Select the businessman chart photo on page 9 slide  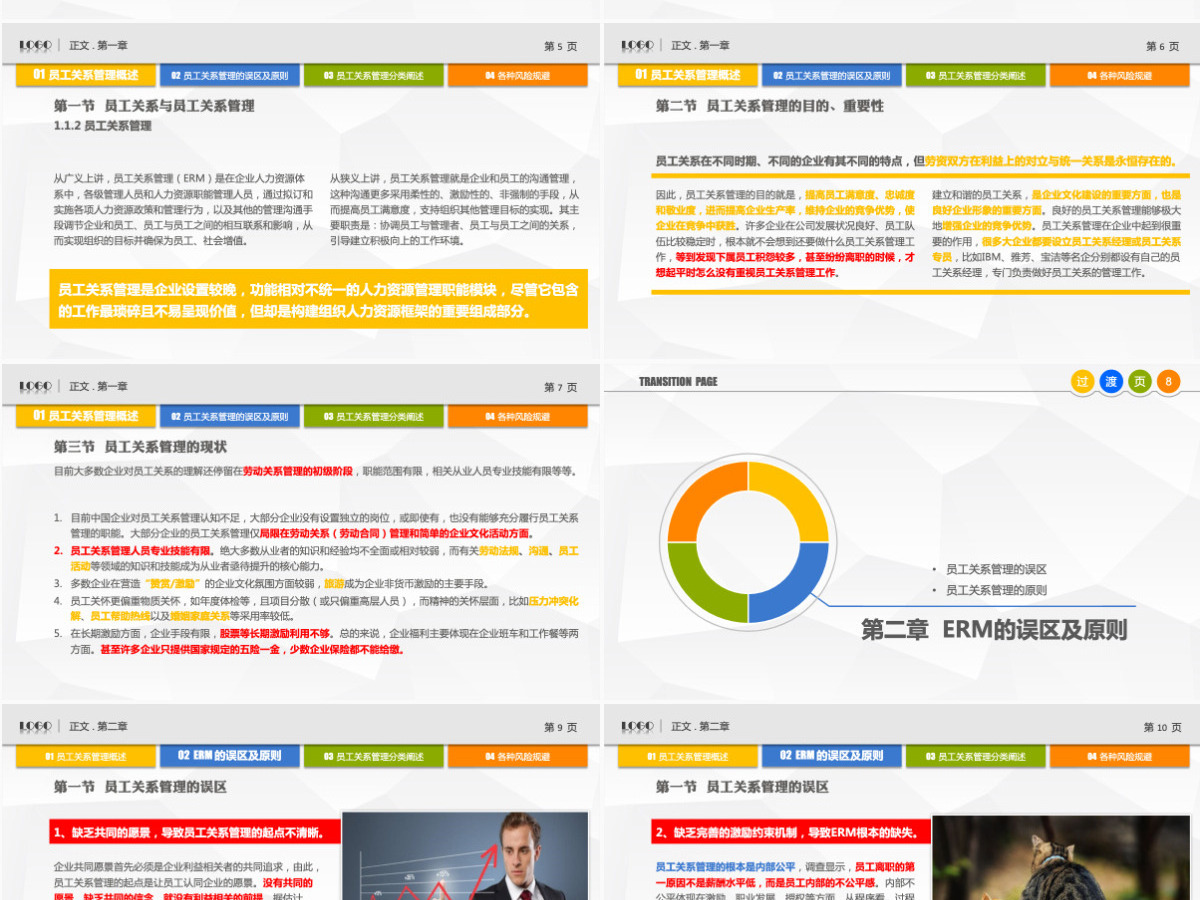click(465, 856)
